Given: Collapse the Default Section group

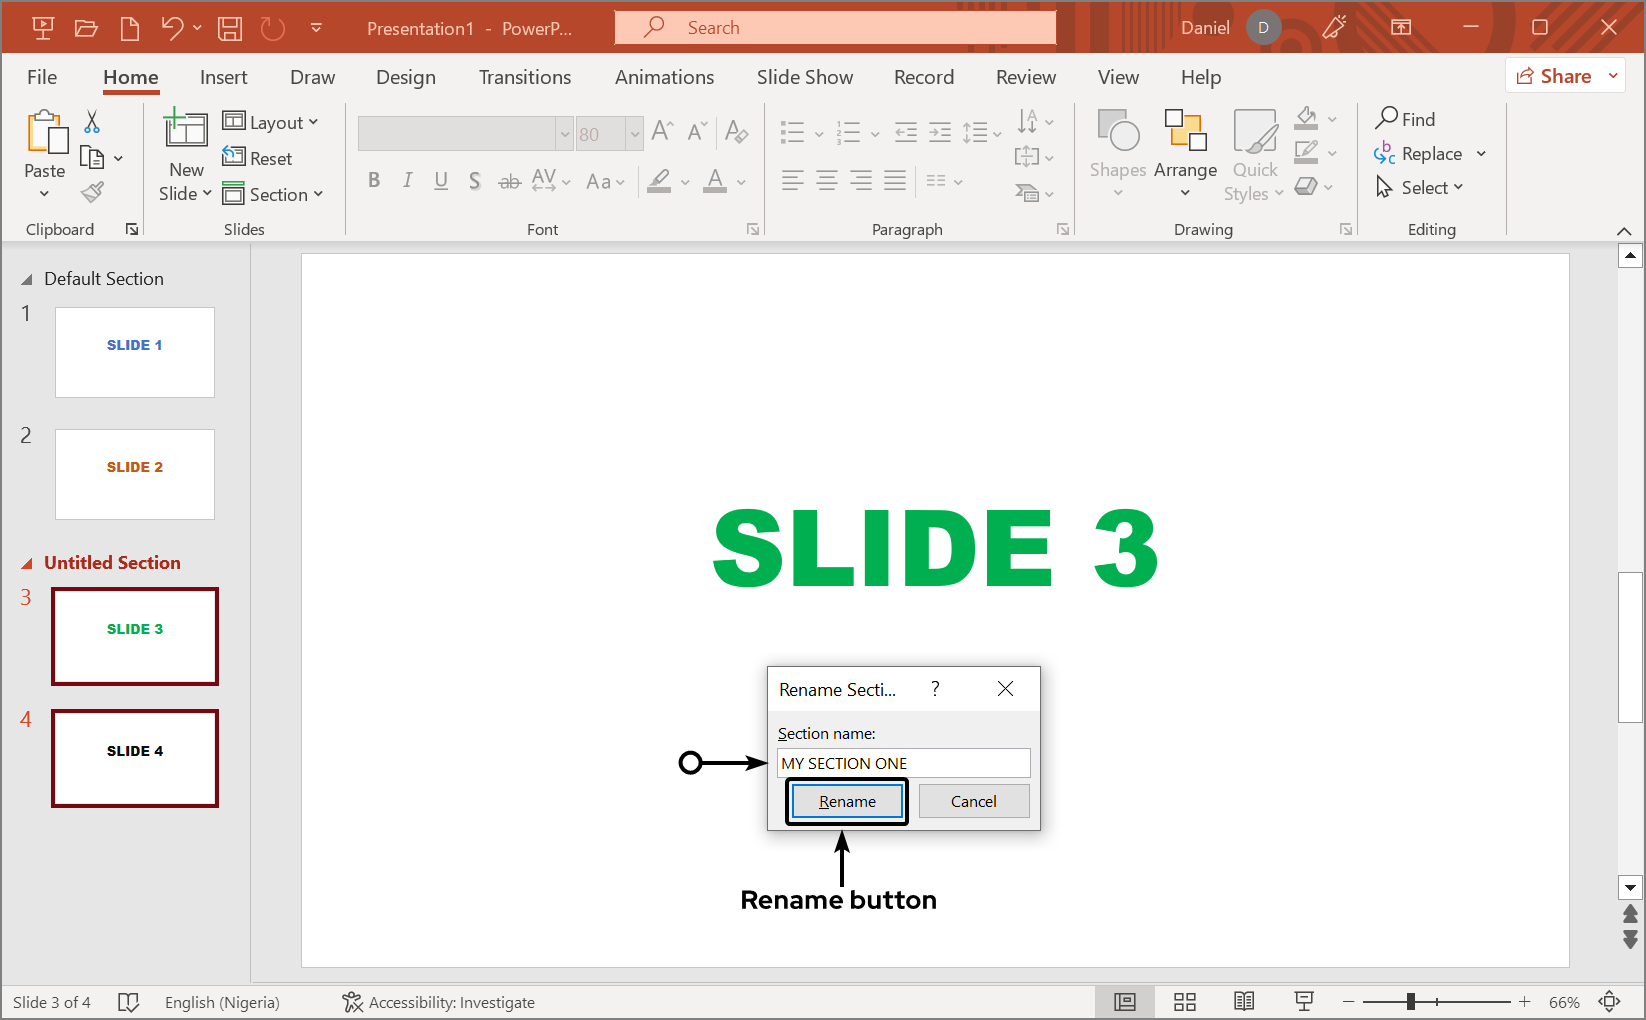Looking at the screenshot, I should (x=28, y=278).
